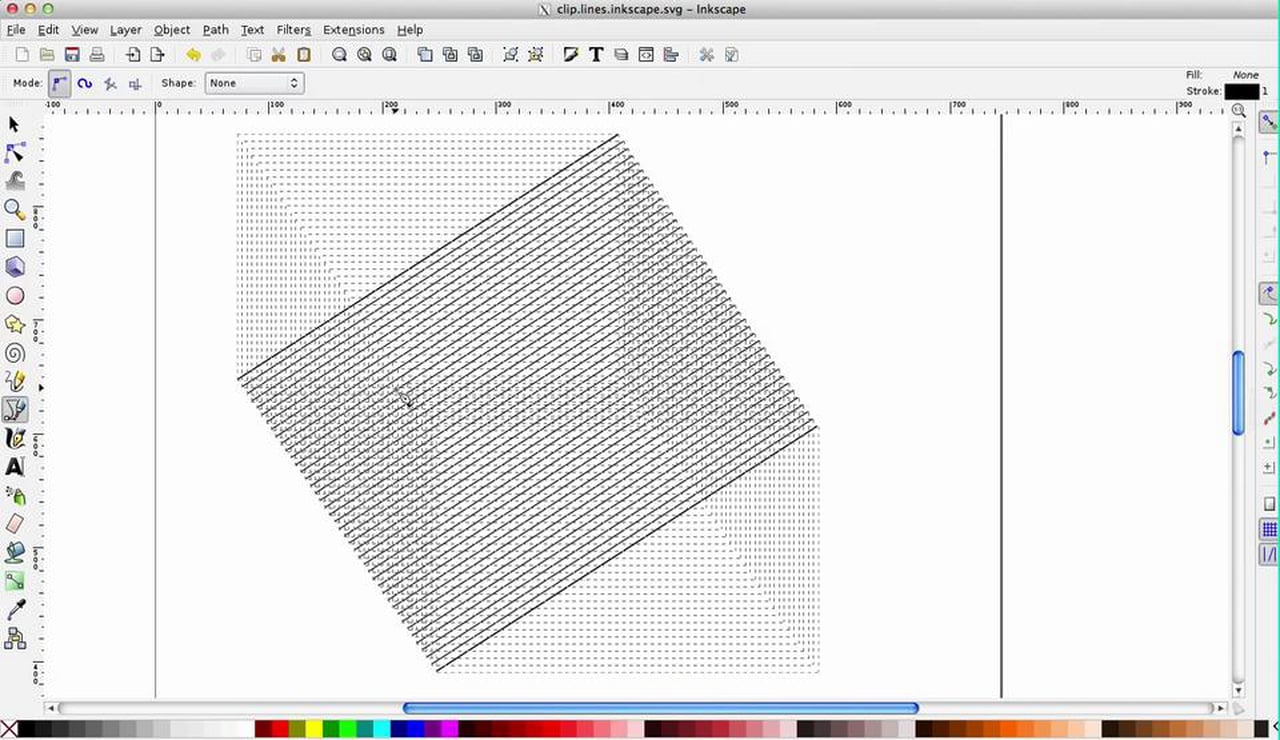Toggle Spiro path mode in the pen options
Screen dimensions: 1280x740
85,83
